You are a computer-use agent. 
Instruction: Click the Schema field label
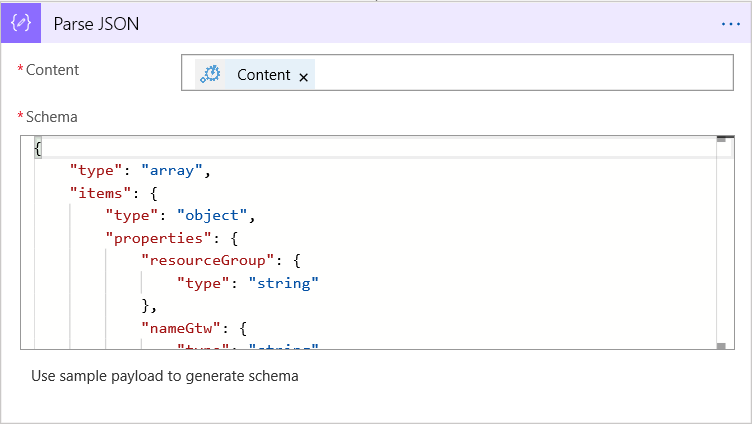pos(51,117)
